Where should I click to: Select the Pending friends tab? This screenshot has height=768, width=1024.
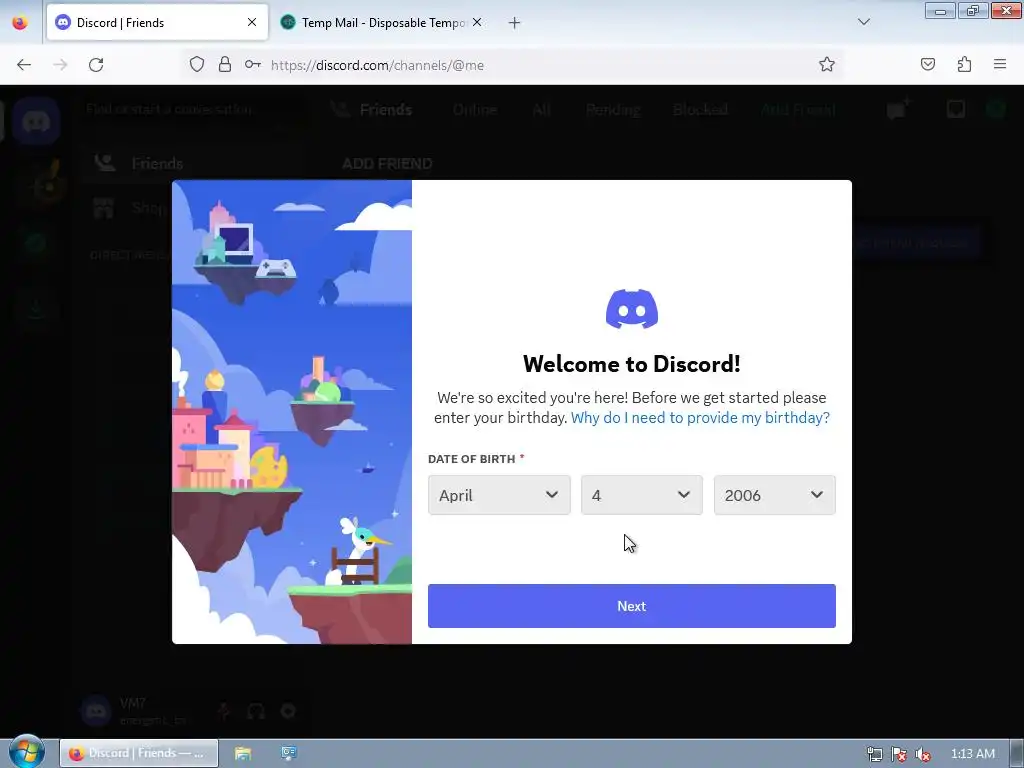613,110
